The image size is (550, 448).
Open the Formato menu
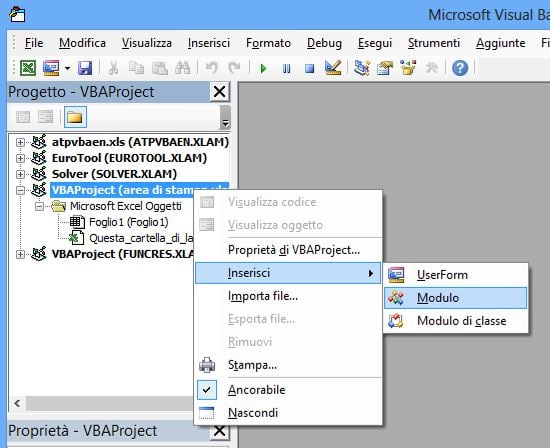click(x=268, y=43)
